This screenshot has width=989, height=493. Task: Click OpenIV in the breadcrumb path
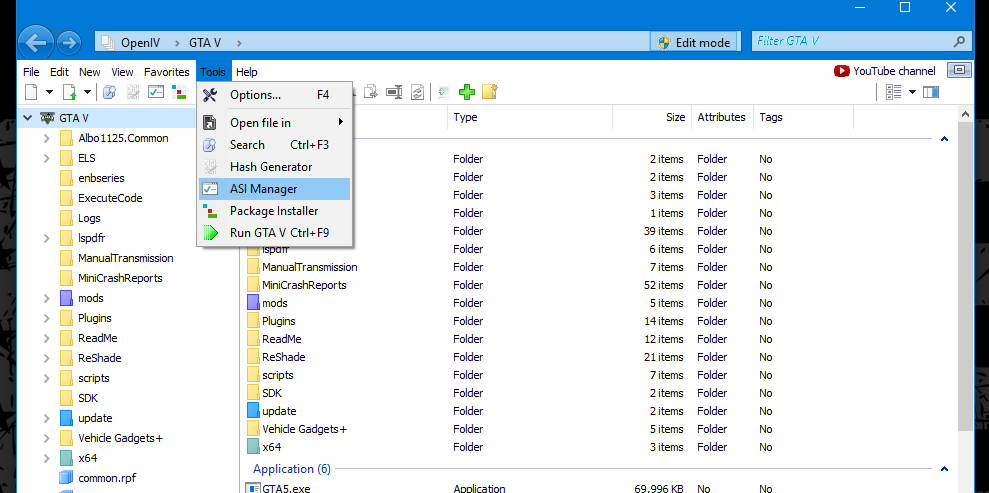point(141,43)
